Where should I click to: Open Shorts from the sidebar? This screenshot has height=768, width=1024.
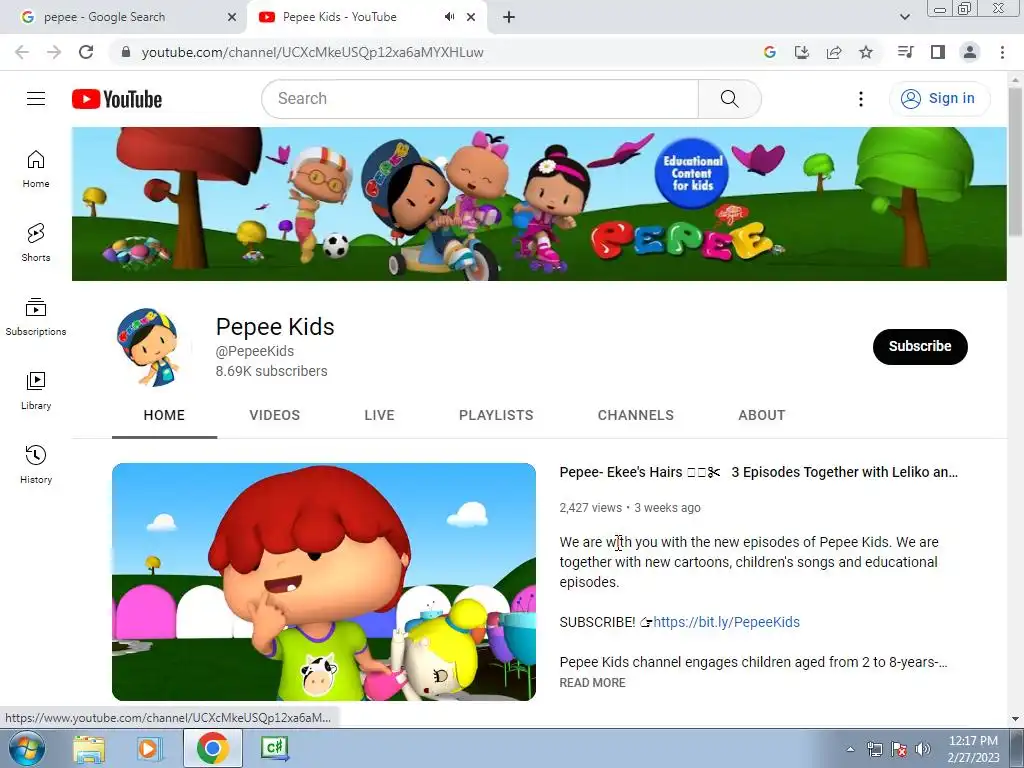(36, 243)
